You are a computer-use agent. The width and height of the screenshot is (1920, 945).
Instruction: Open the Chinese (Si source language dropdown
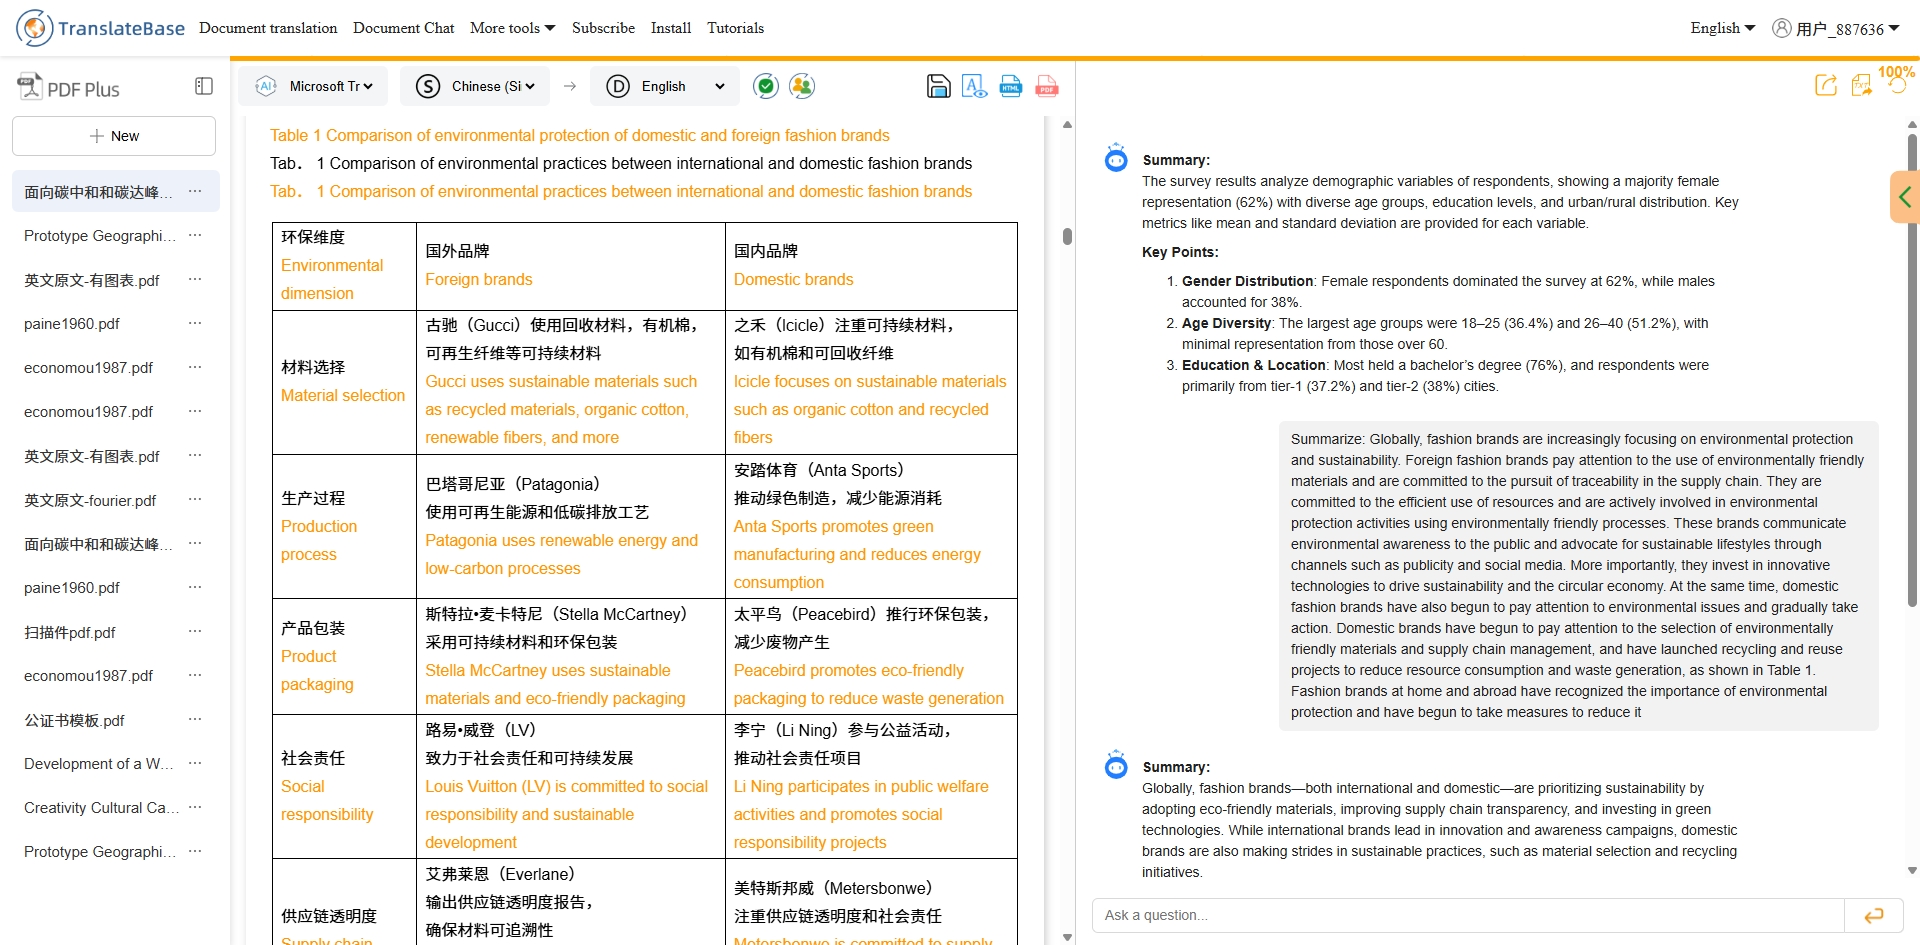[x=475, y=86]
